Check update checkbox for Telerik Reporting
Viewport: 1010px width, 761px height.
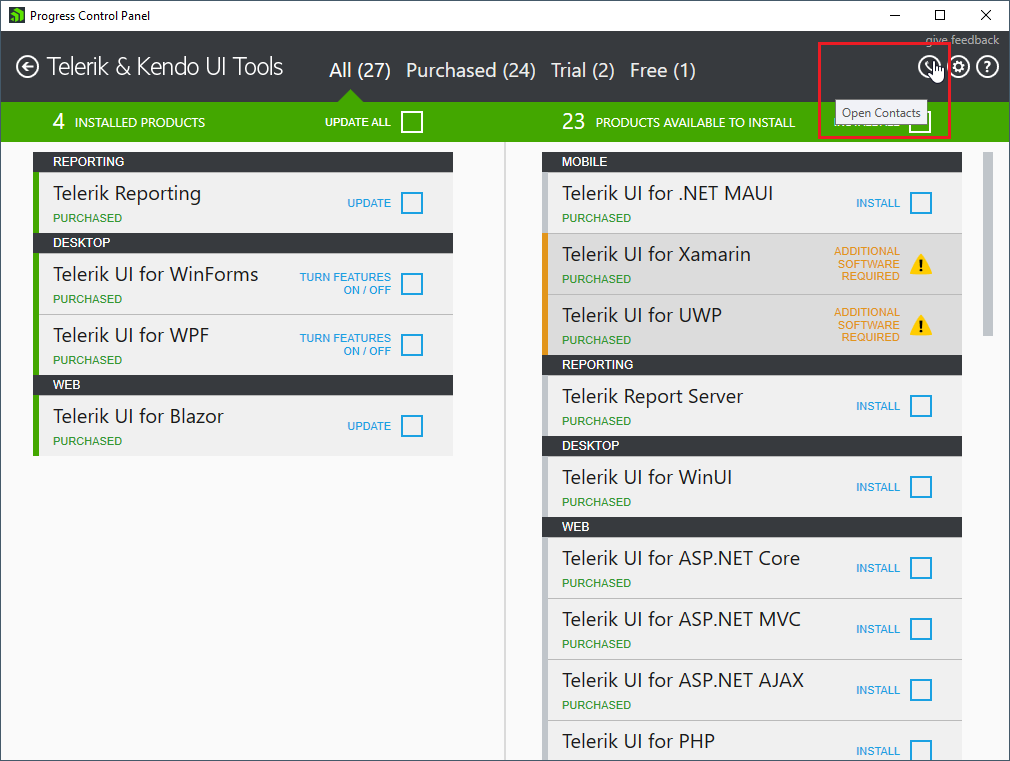(x=412, y=202)
